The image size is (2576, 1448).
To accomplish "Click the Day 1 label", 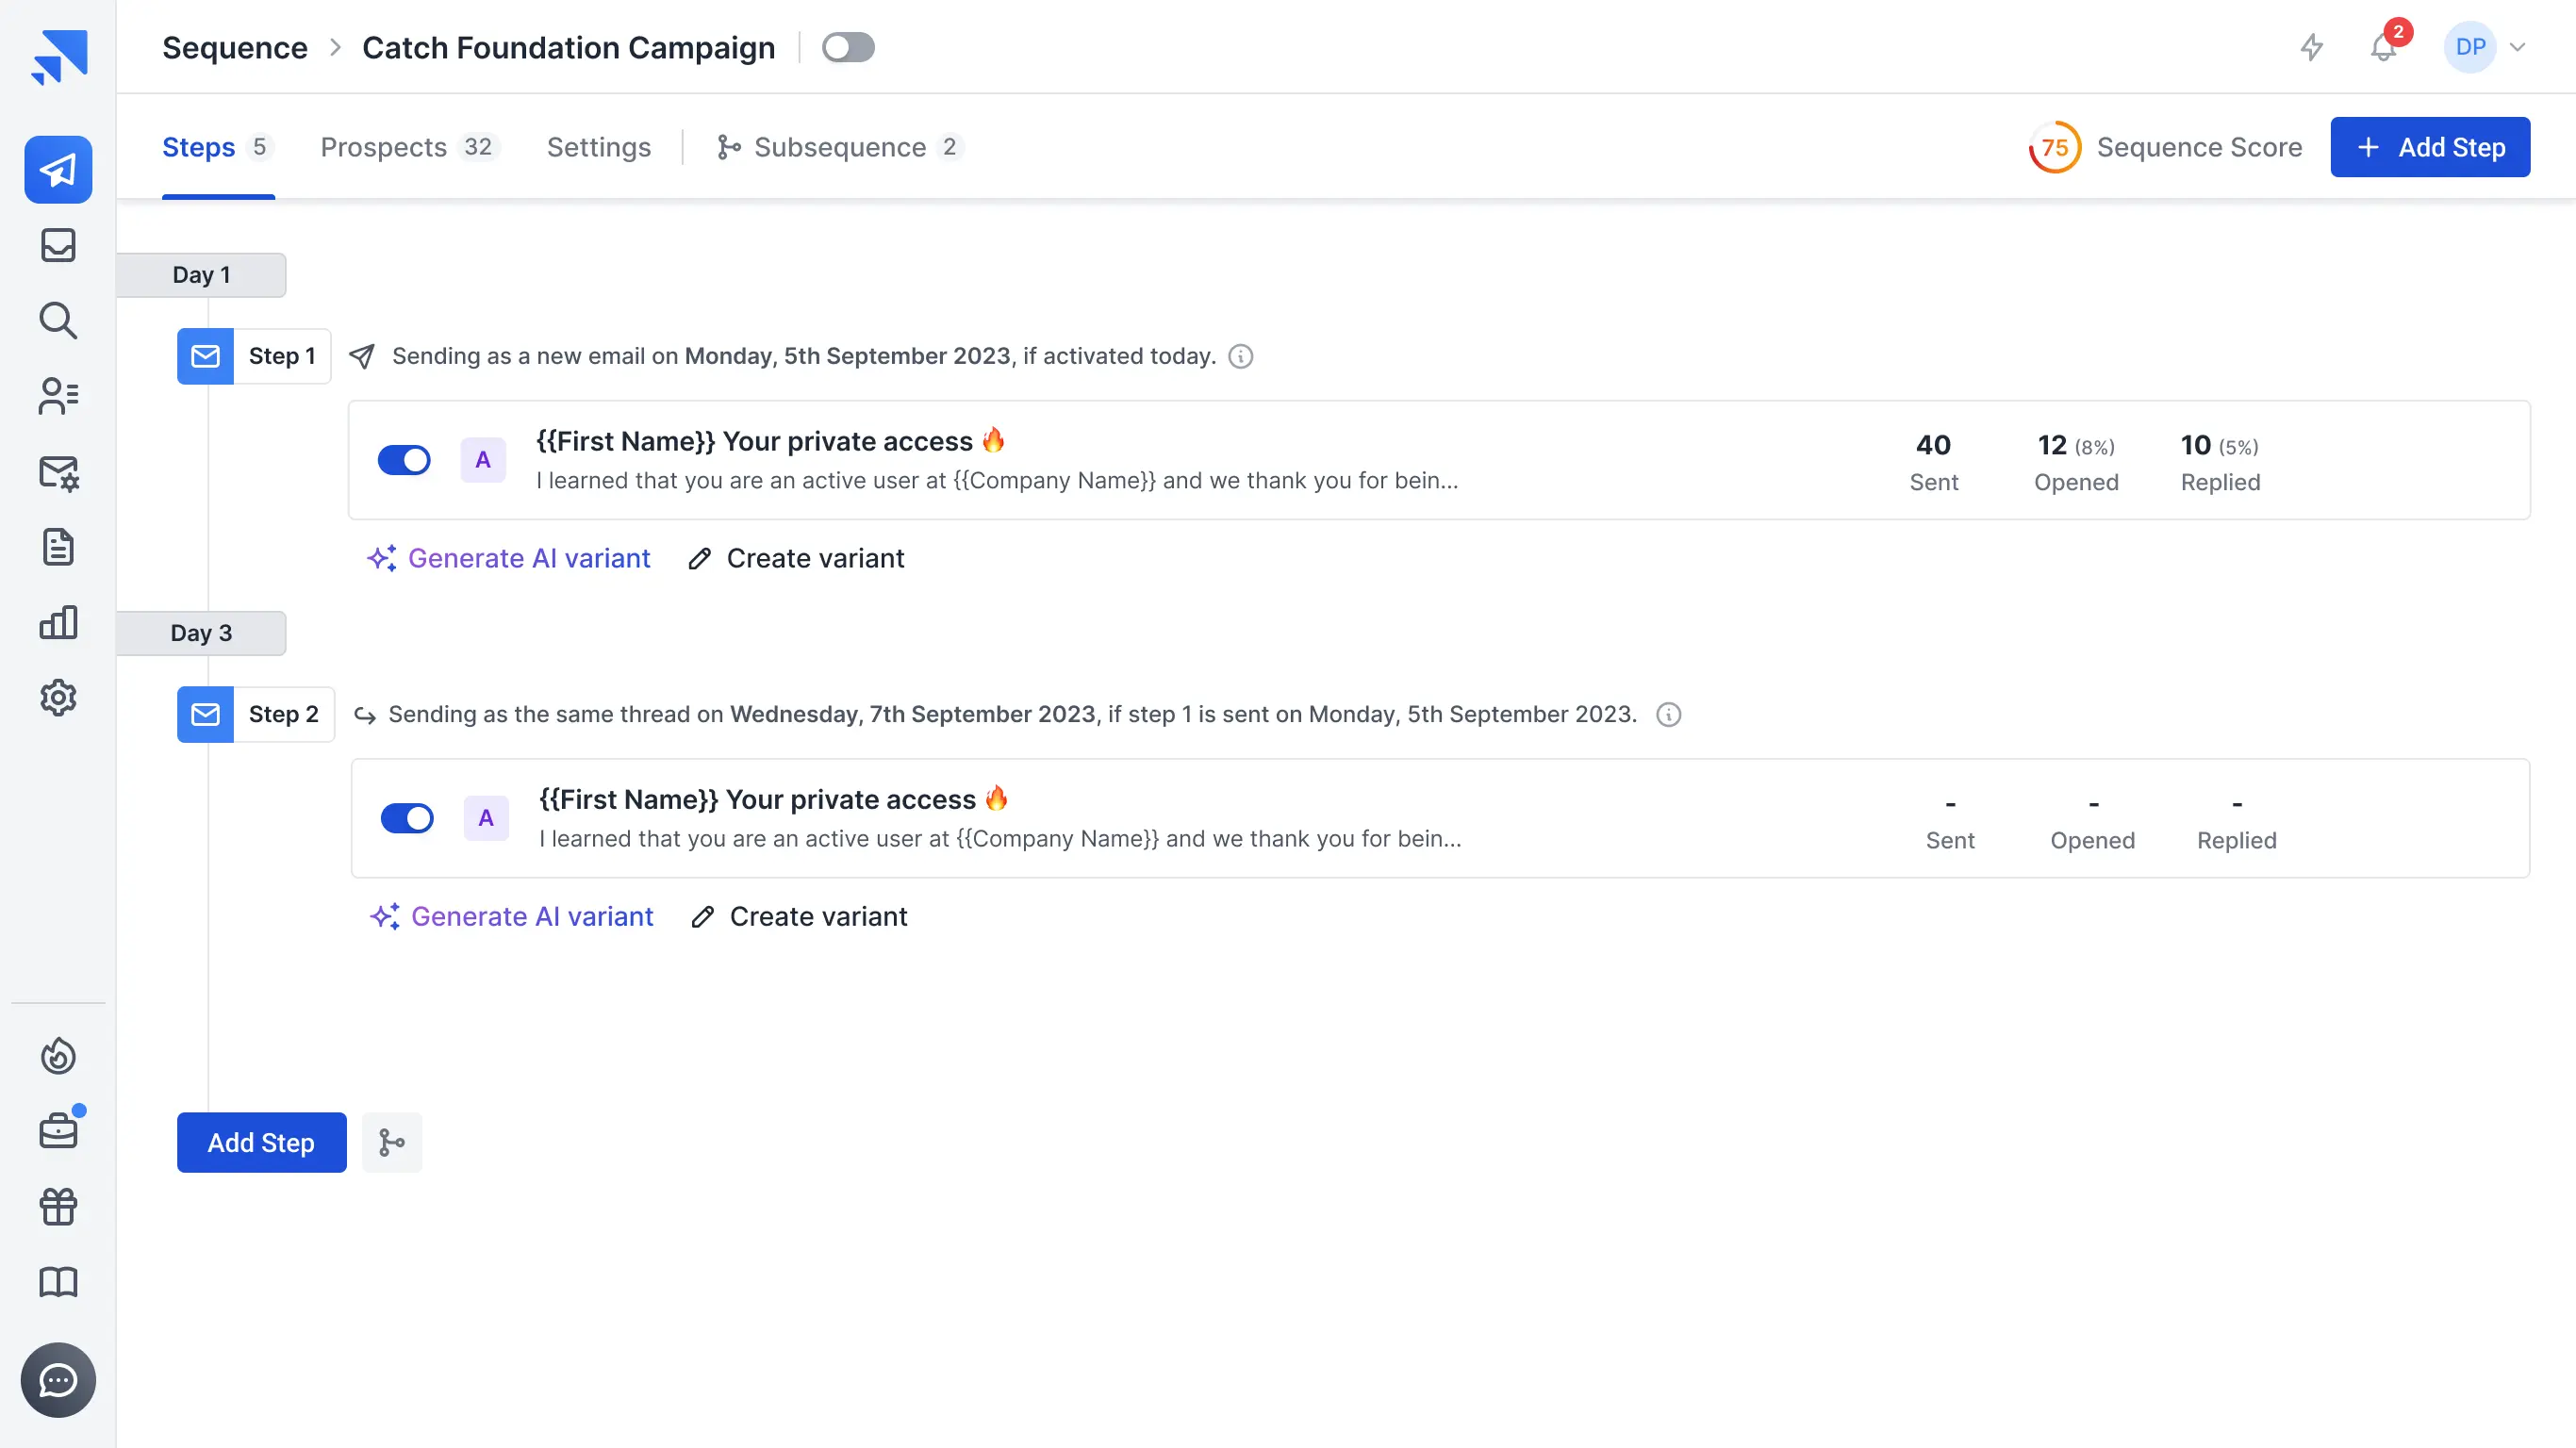I will pyautogui.click(x=201, y=275).
